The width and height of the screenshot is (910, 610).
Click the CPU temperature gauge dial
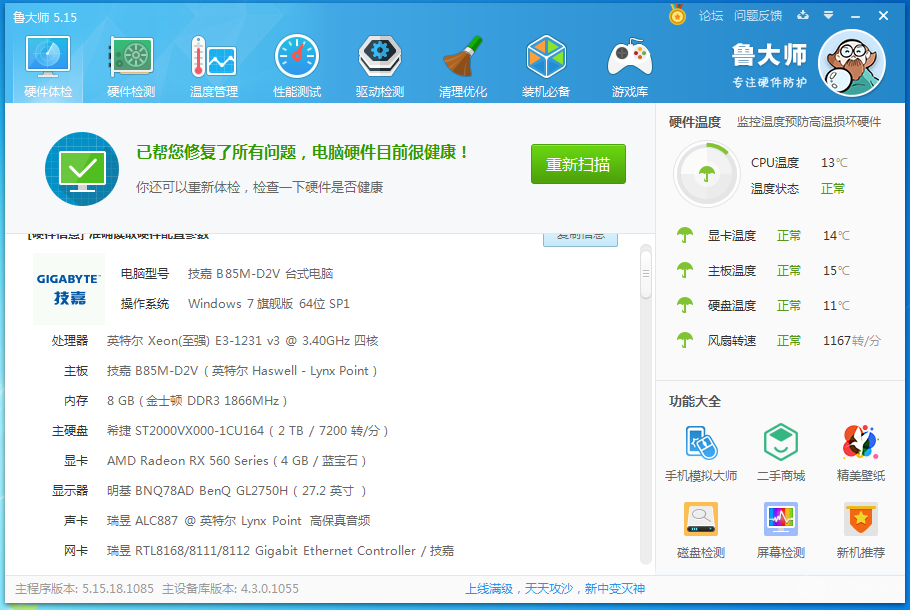pos(706,174)
